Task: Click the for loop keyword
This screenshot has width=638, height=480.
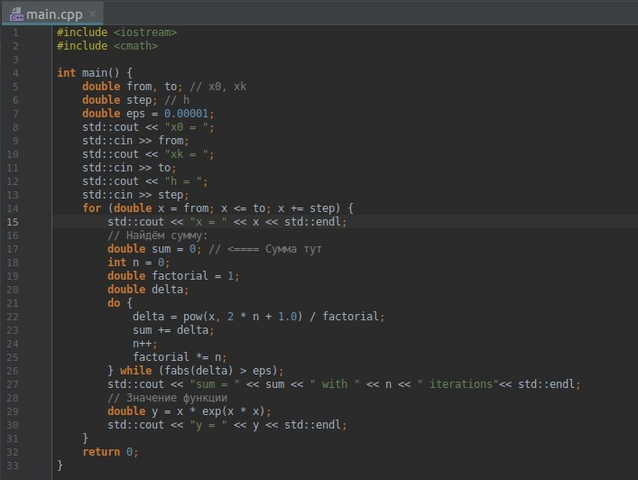Action: [92, 208]
